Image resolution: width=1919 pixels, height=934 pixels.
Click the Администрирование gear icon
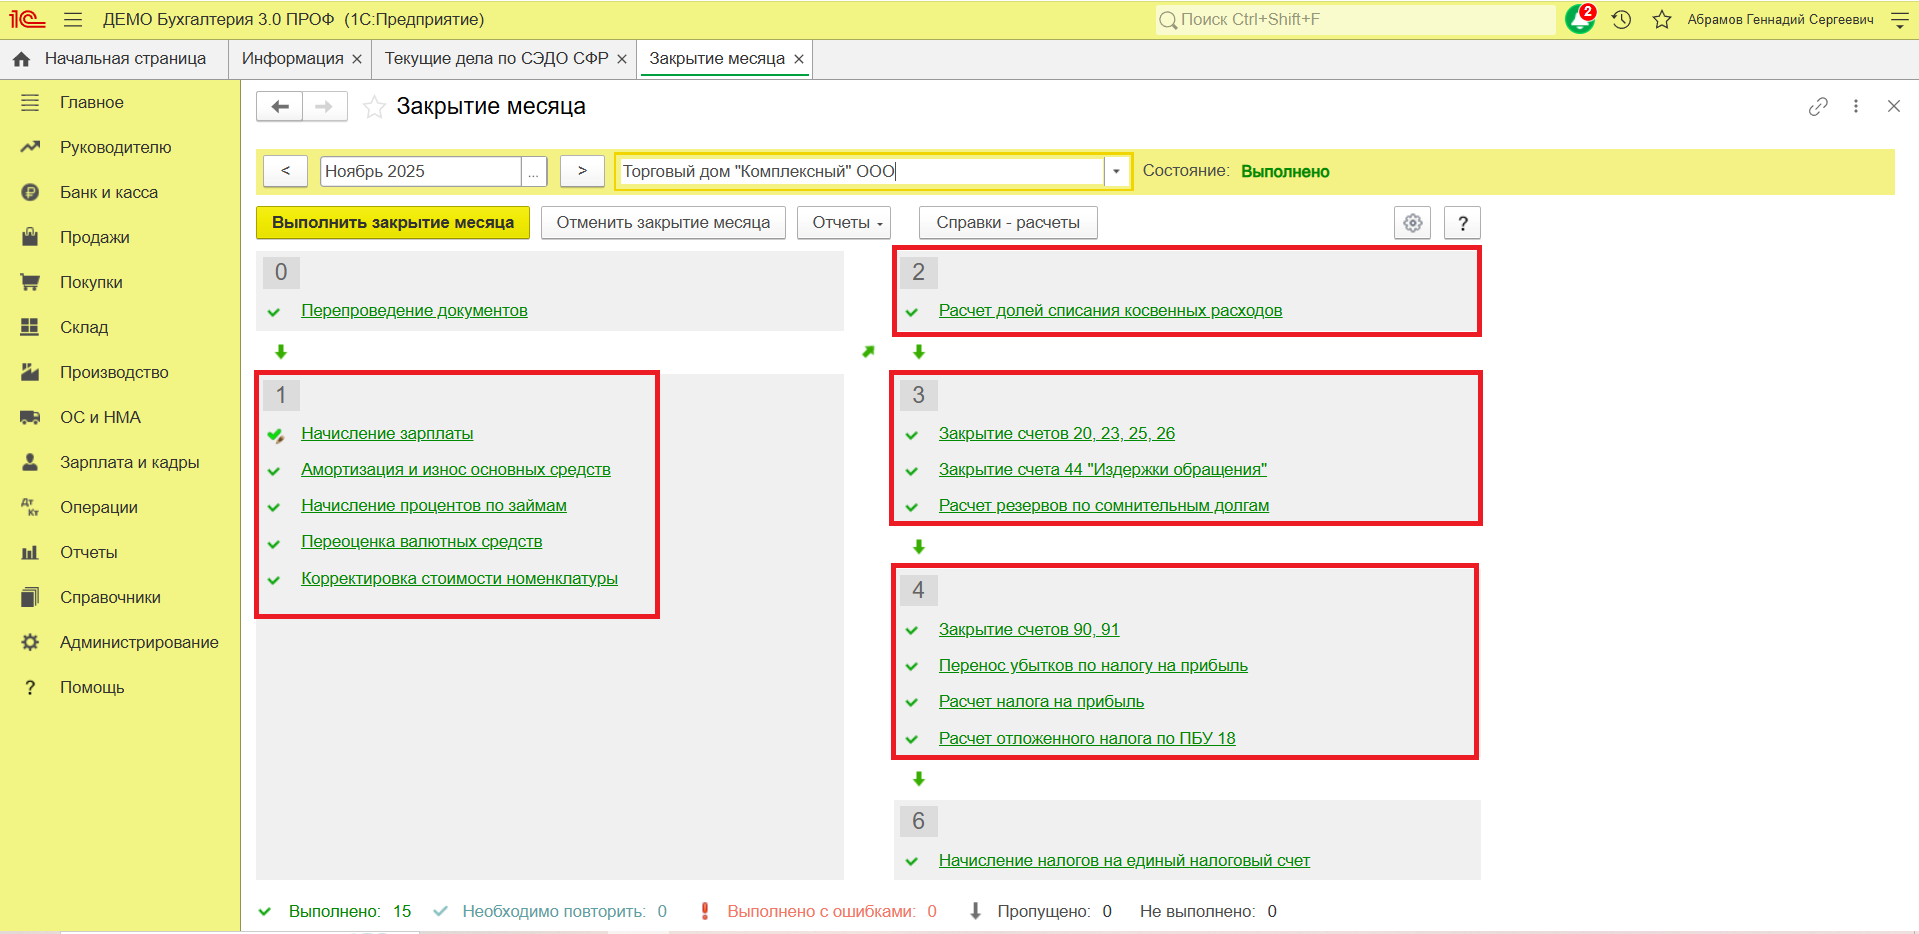(x=30, y=642)
